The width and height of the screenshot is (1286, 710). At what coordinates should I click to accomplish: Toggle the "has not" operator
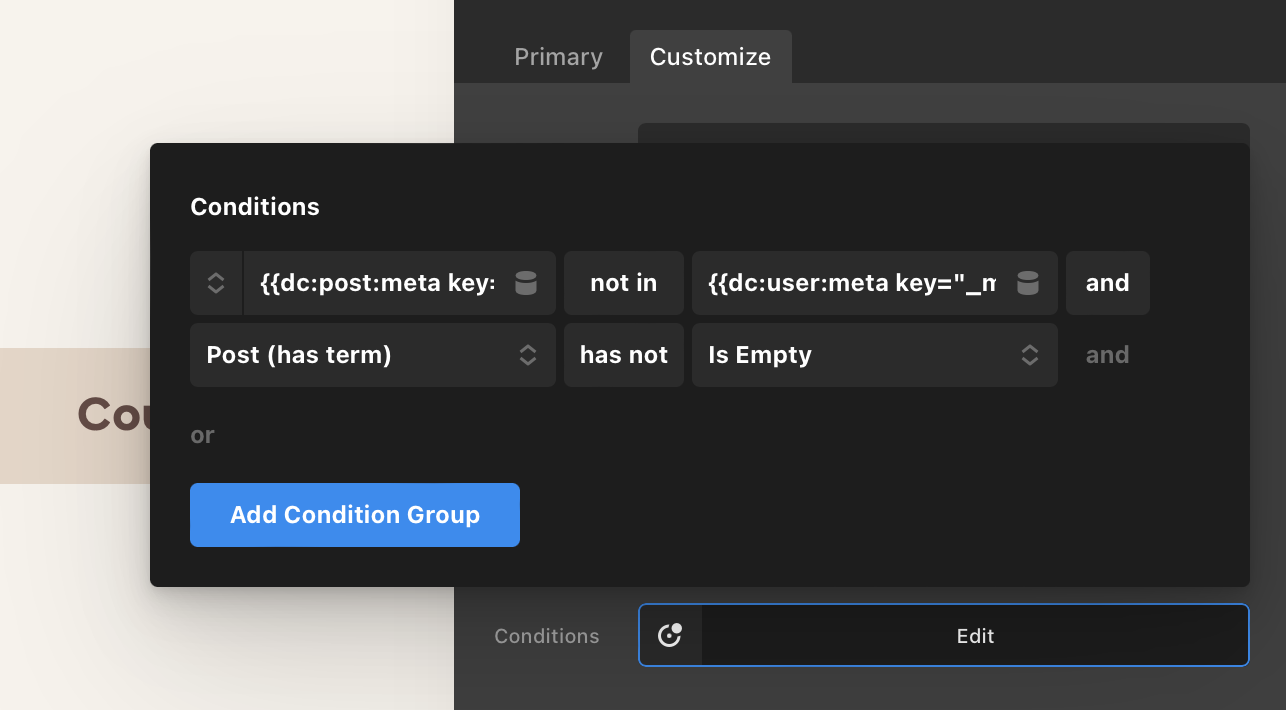tap(623, 355)
